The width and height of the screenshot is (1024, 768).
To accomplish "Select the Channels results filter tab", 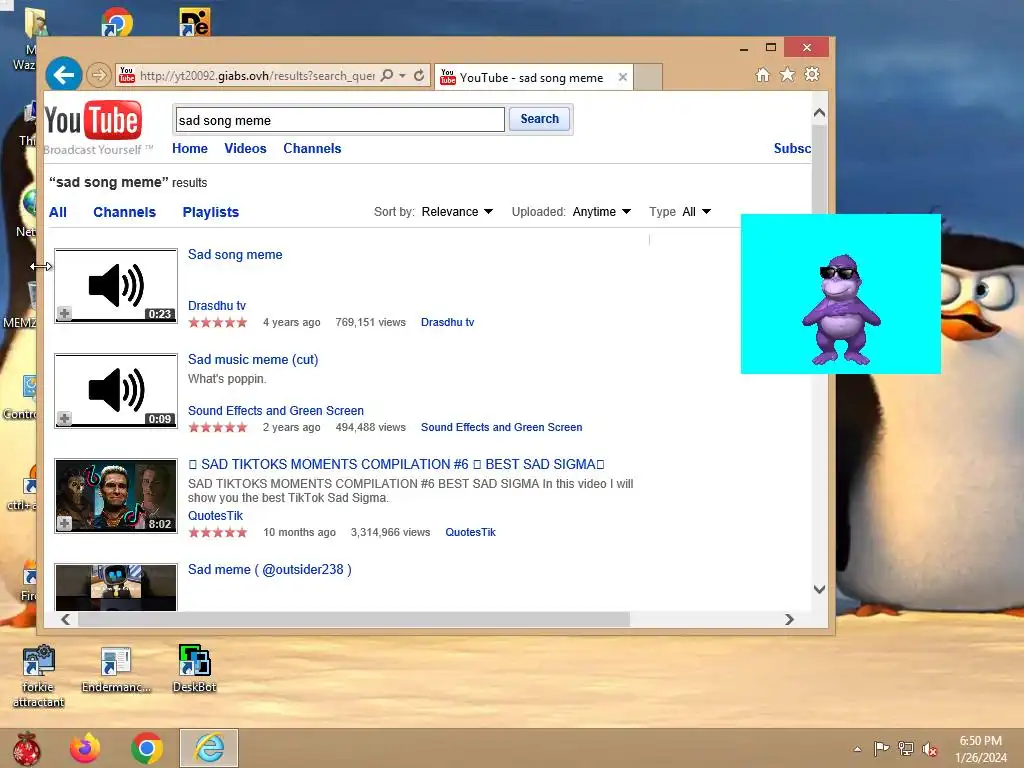I will pyautogui.click(x=124, y=212).
